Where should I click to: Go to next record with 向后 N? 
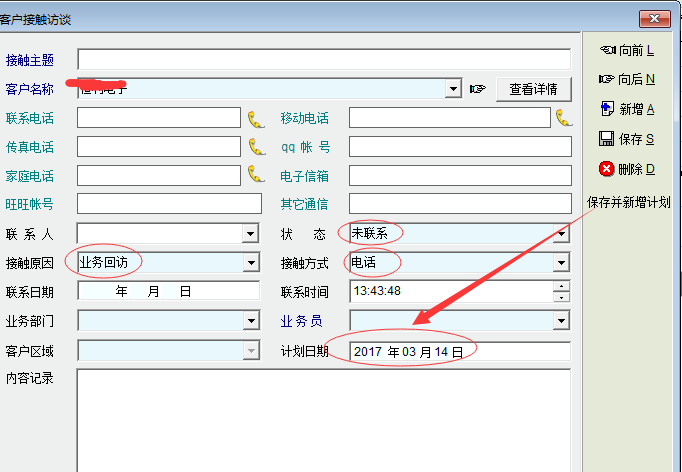(x=626, y=79)
